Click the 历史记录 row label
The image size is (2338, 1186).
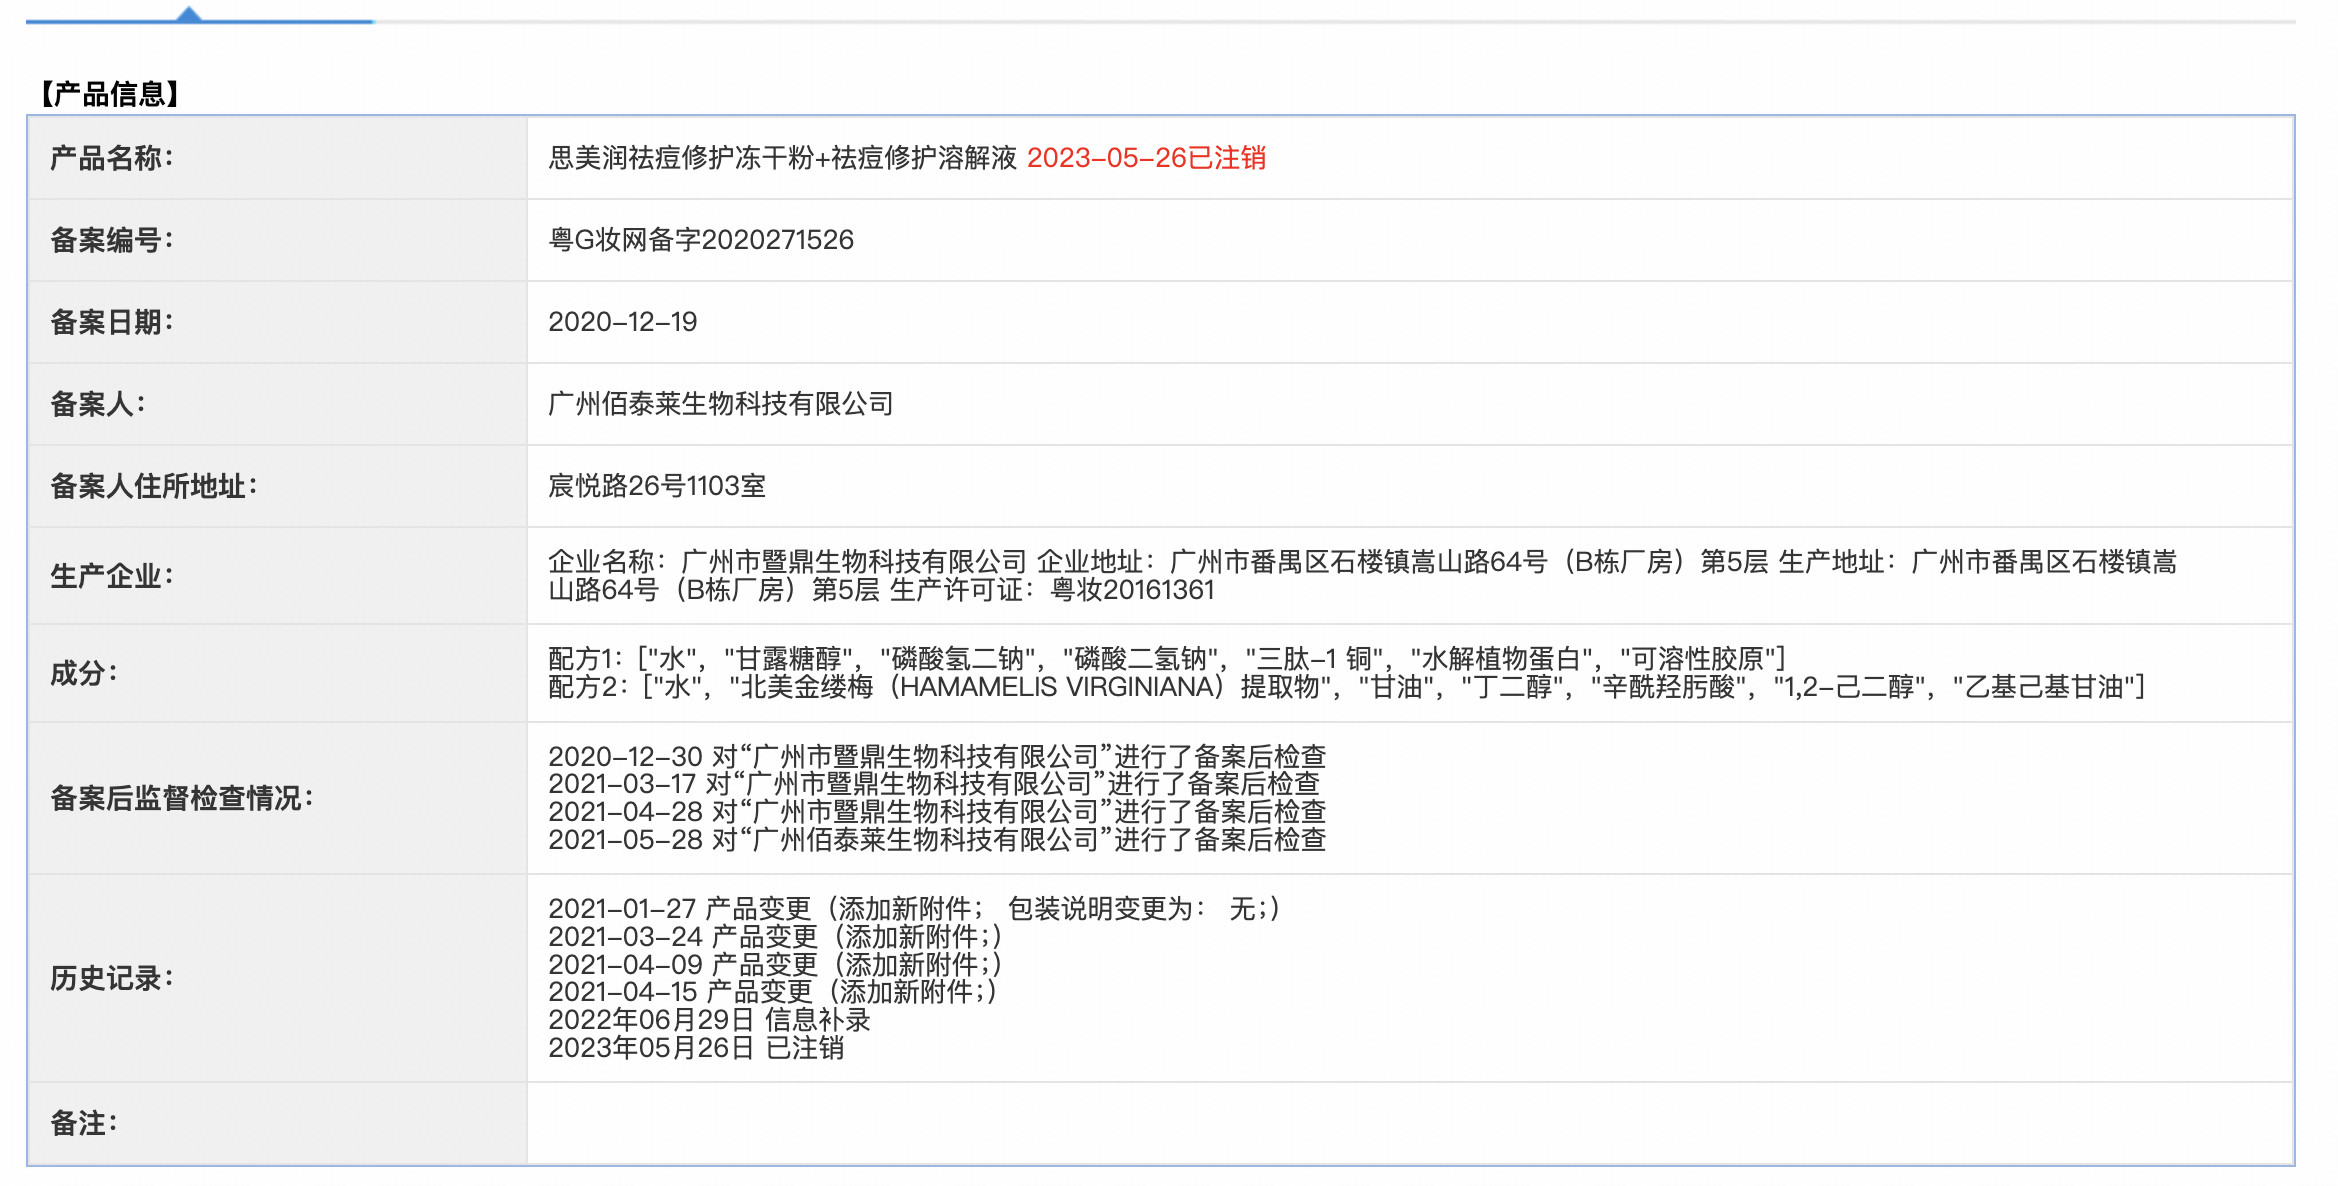111,978
